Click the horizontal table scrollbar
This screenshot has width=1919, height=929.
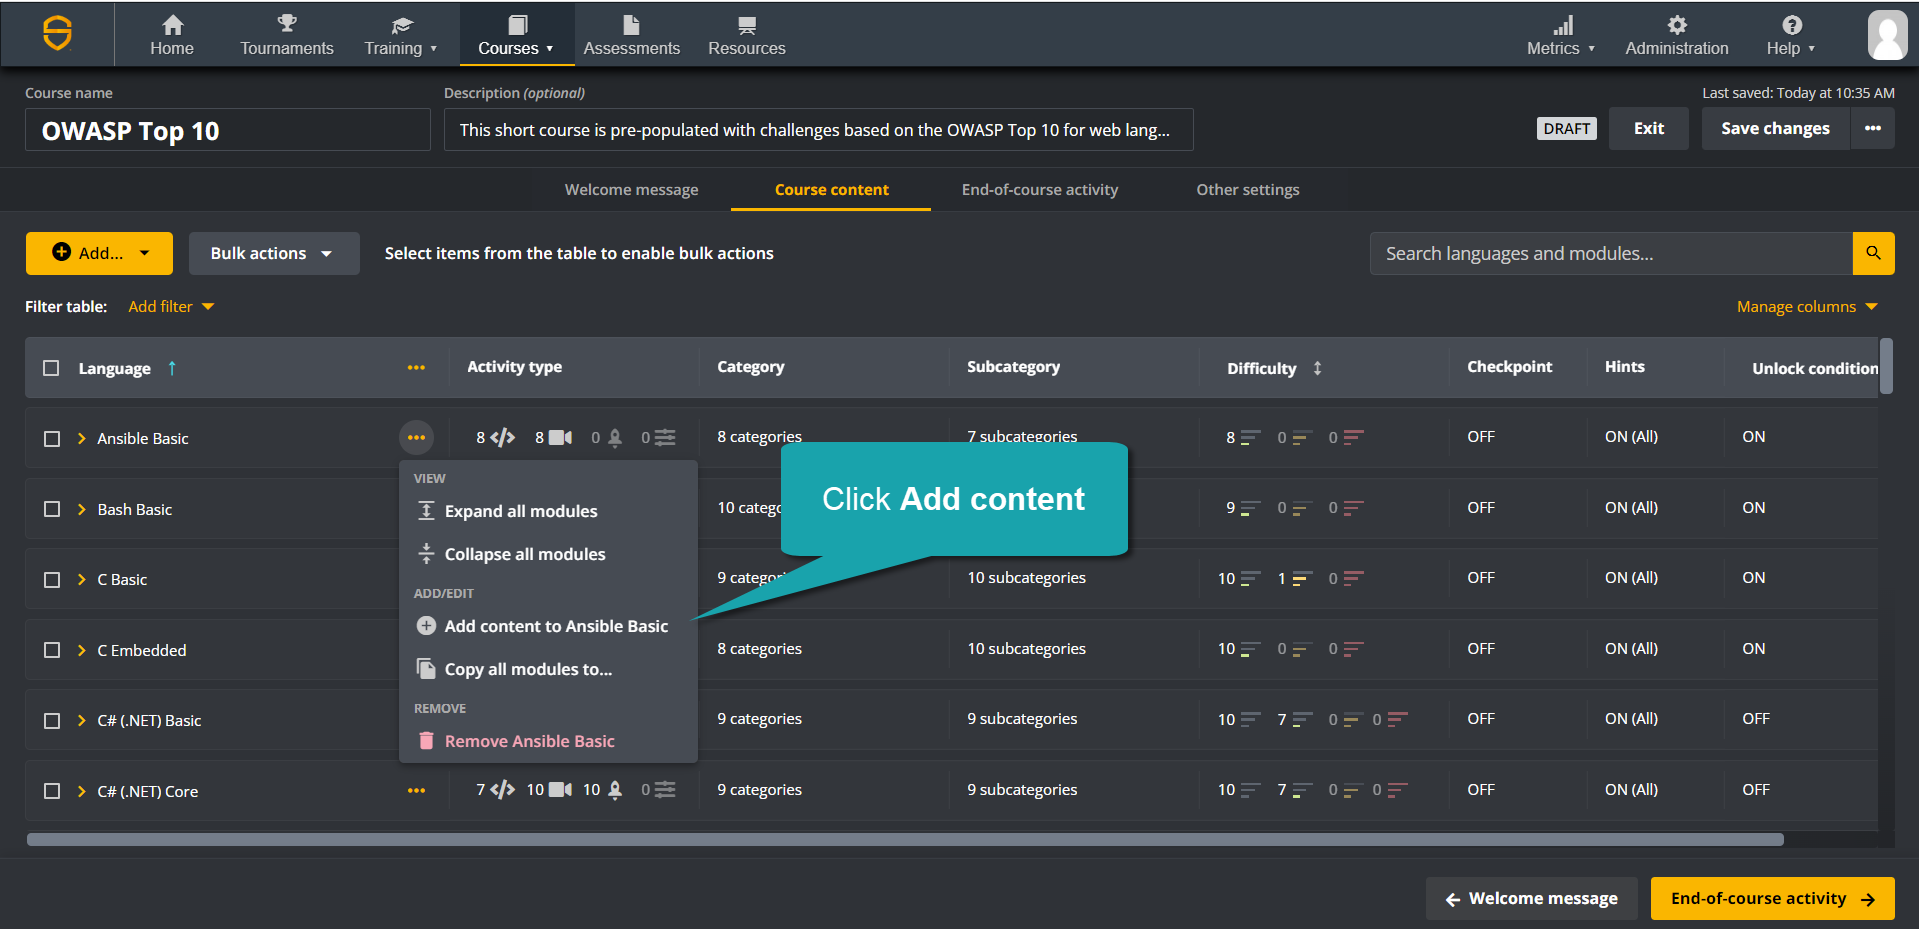pos(905,840)
